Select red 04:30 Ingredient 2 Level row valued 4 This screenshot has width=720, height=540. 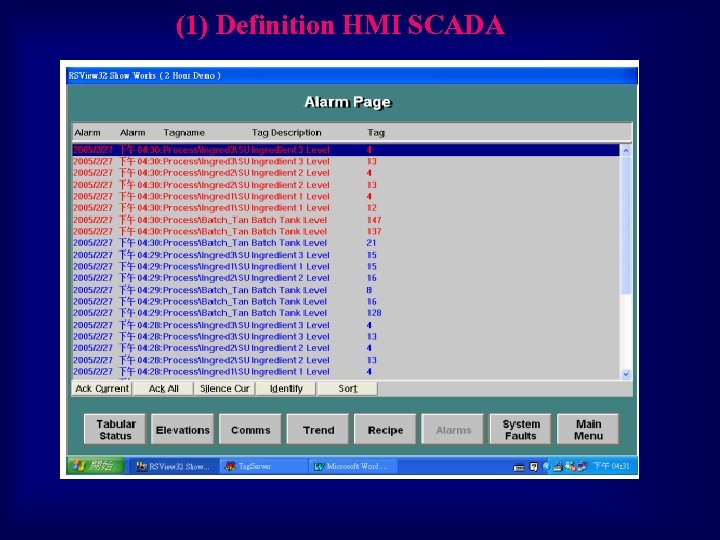[x=346, y=173]
